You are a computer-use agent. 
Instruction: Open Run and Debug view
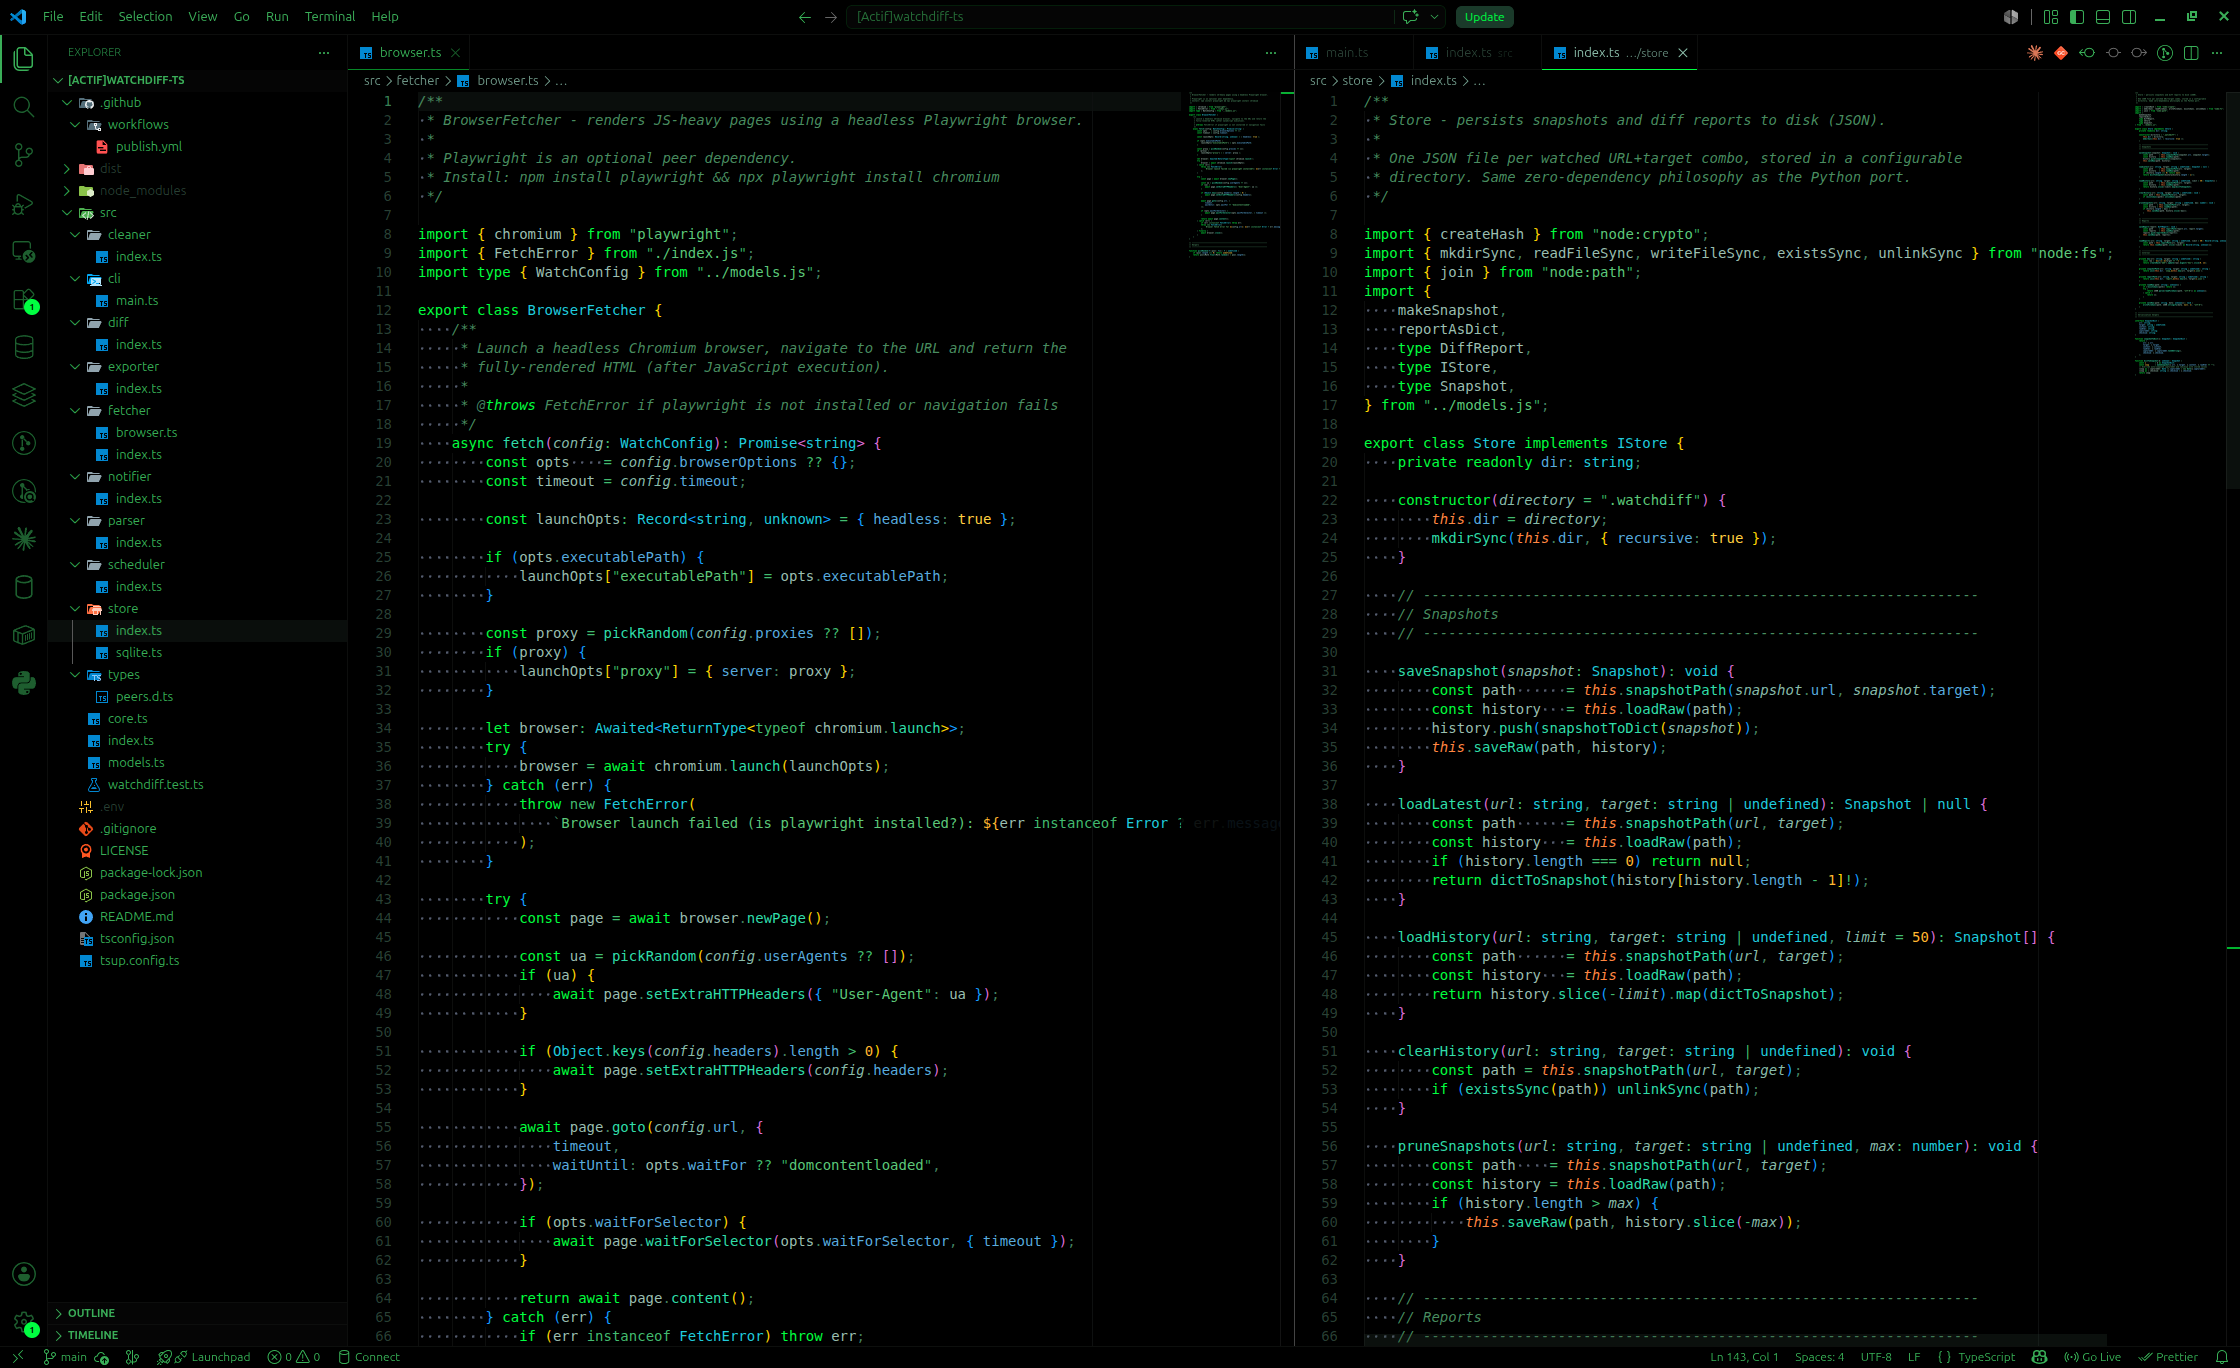coord(24,204)
